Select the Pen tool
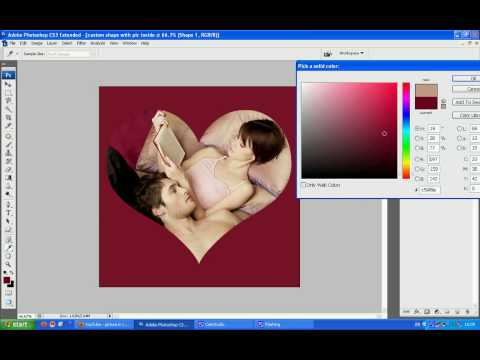The width and height of the screenshot is (480, 360). tap(8, 205)
